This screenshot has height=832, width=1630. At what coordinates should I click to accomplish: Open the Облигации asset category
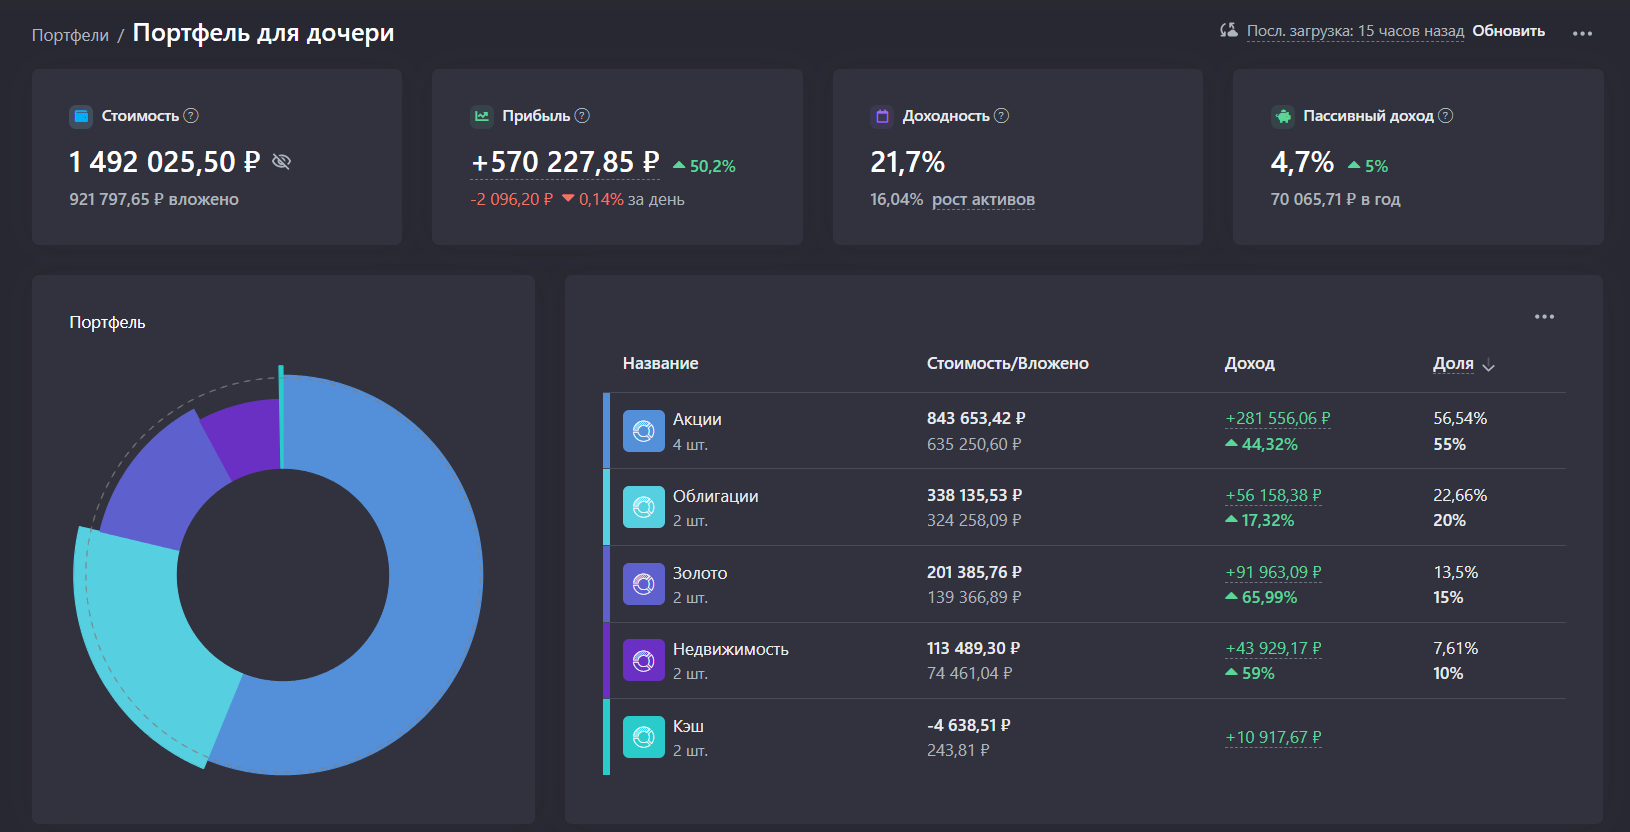(x=715, y=496)
